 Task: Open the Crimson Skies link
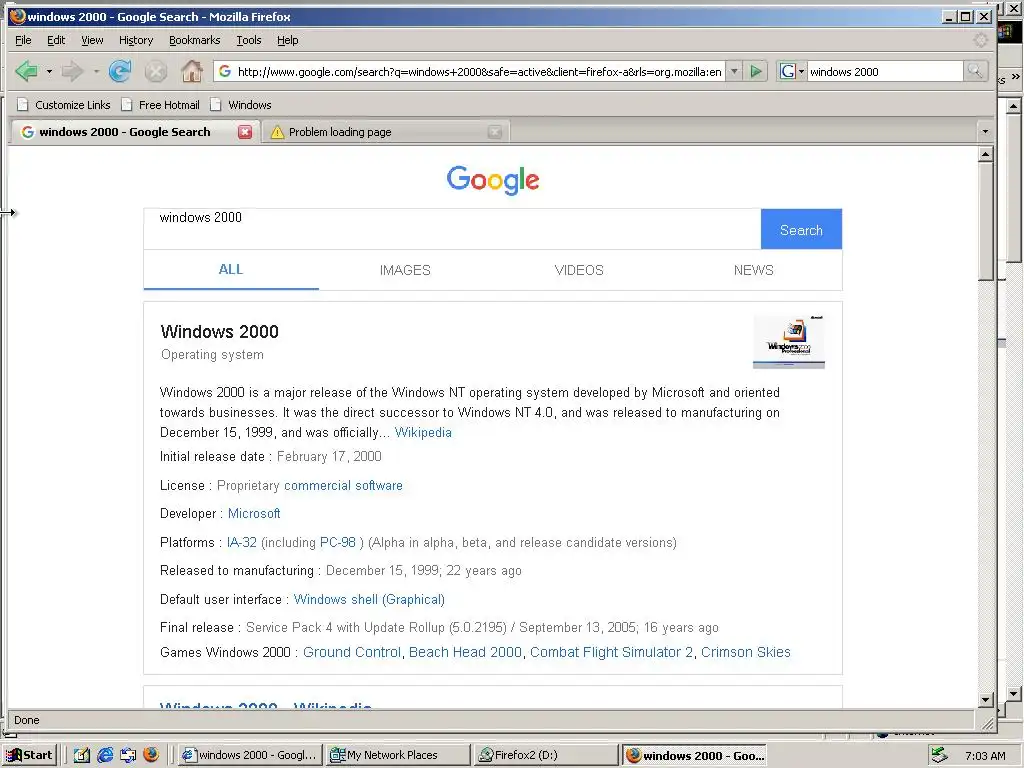746,652
